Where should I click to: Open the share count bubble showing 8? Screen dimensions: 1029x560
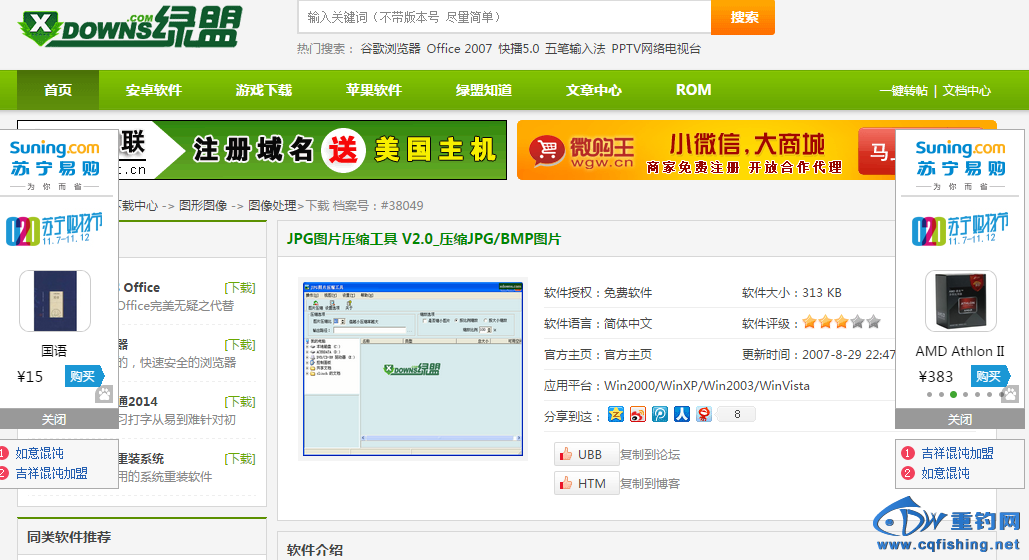click(x=736, y=414)
